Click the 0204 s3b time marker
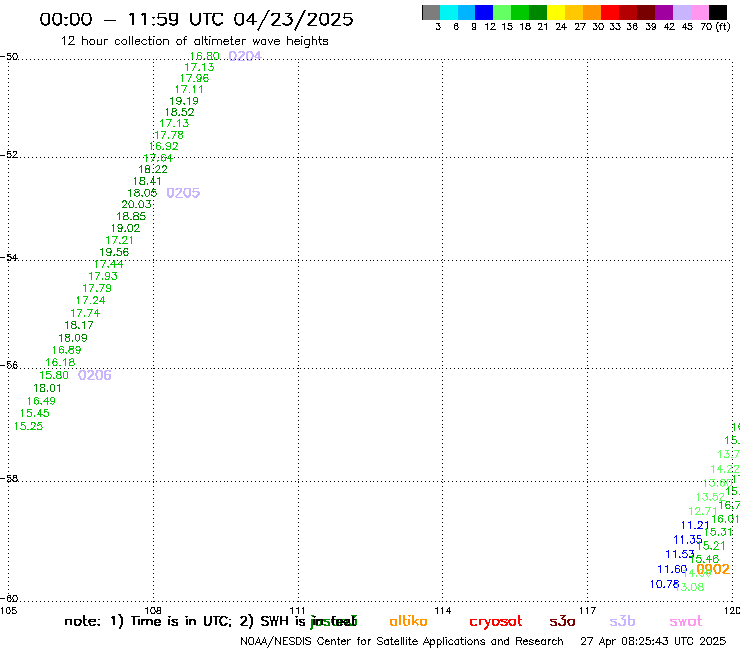The height and width of the screenshot is (650, 740). (244, 56)
